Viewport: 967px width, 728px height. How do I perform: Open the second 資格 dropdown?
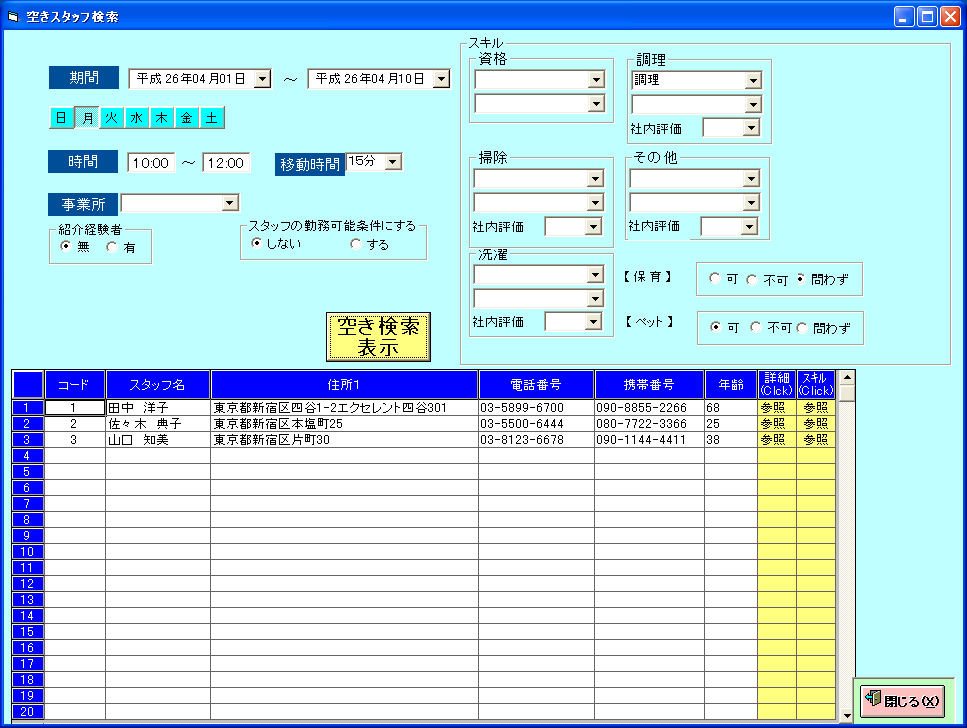[x=596, y=104]
